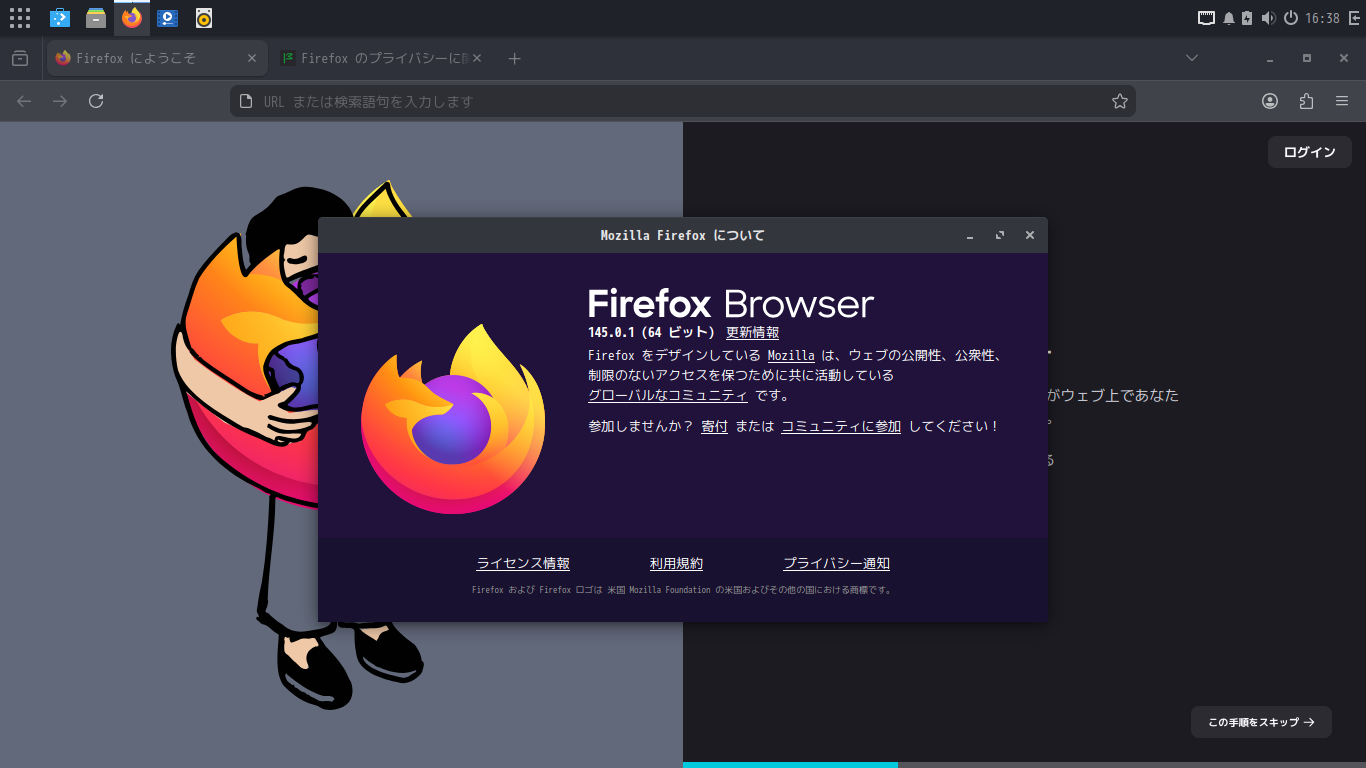Bookmark this page with the star icon
This screenshot has width=1366, height=768.
(x=1120, y=101)
